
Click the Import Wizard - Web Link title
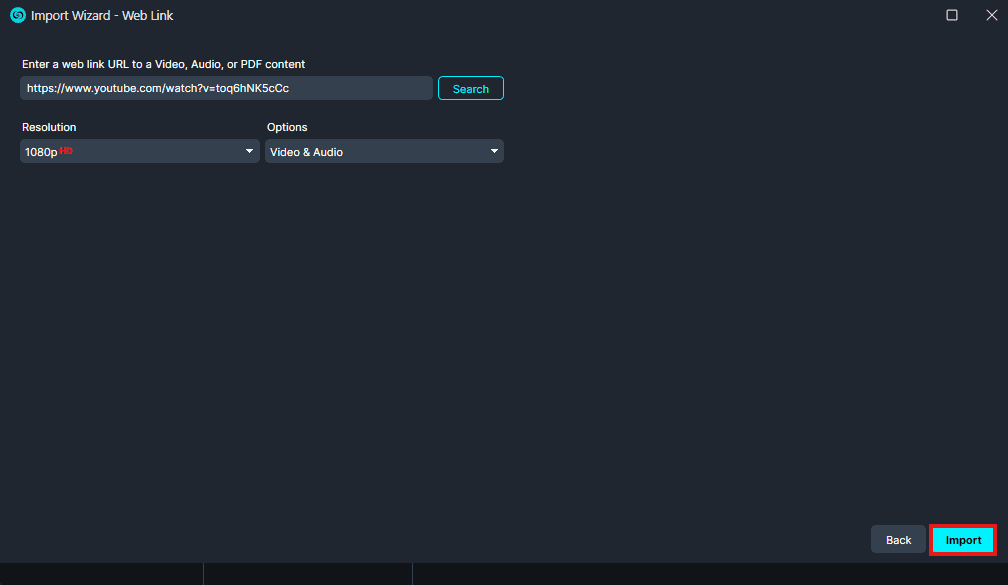[x=102, y=16]
